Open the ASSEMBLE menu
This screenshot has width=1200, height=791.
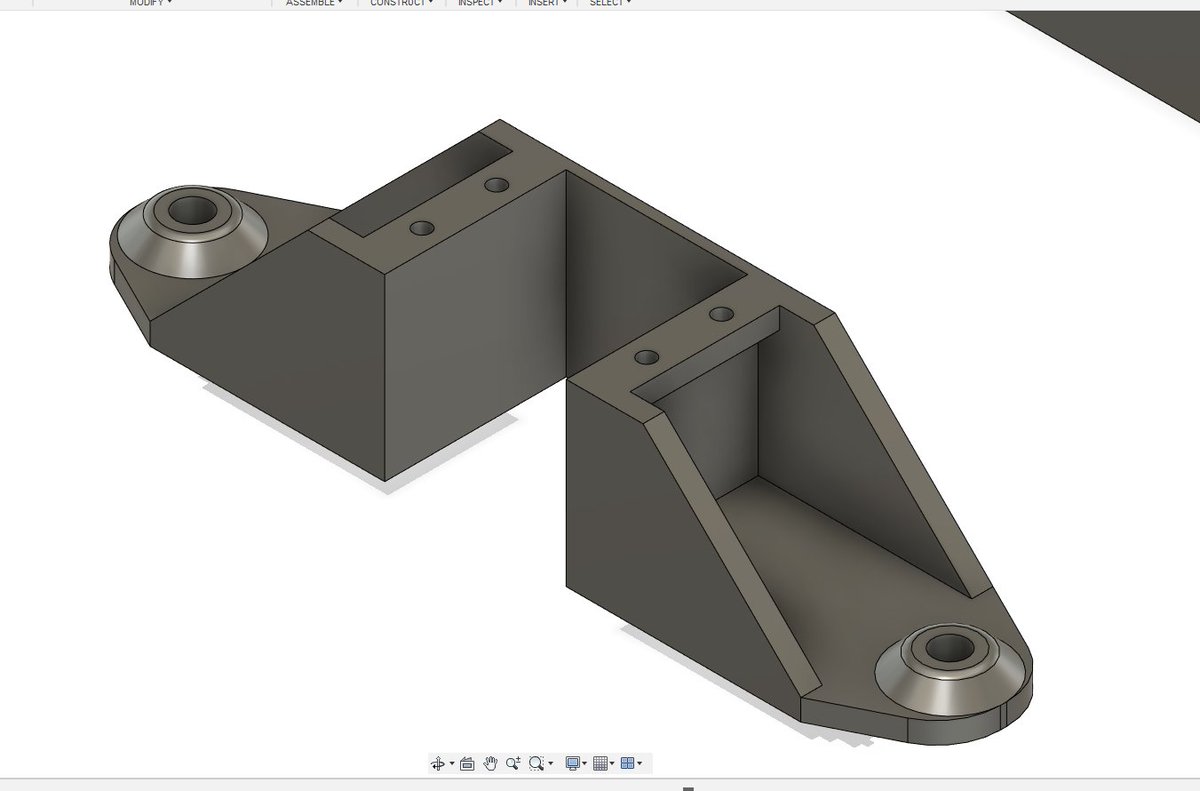tap(314, 3)
